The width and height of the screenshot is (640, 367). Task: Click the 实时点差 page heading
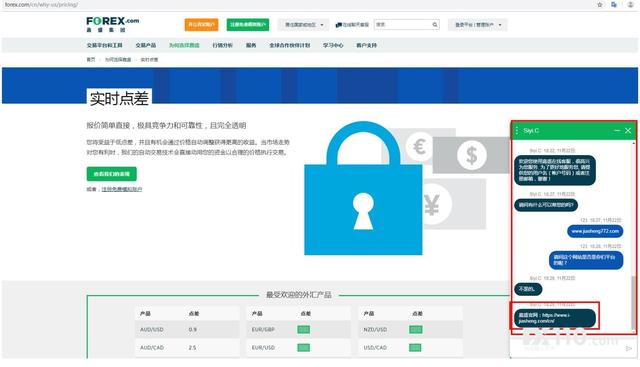pyautogui.click(x=119, y=98)
